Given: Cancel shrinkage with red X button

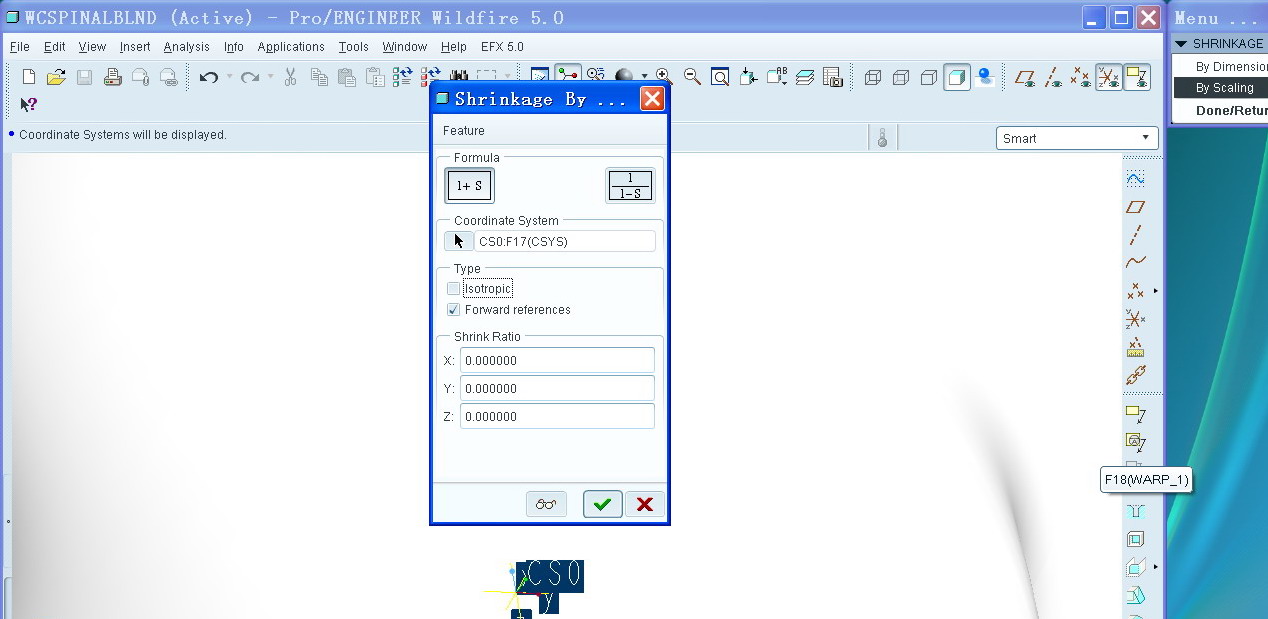Looking at the screenshot, I should (645, 504).
